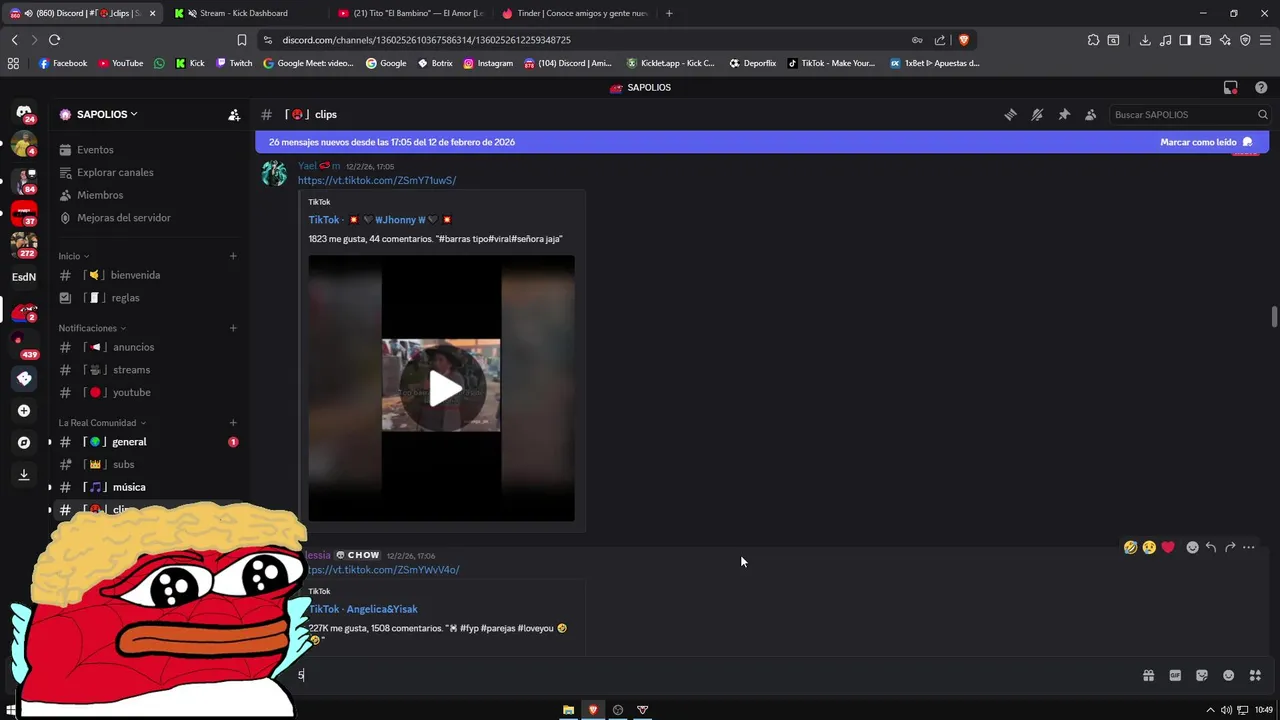The width and height of the screenshot is (1280, 720).
Task: Click the chat scrollbar thumb
Action: coord(1274,317)
